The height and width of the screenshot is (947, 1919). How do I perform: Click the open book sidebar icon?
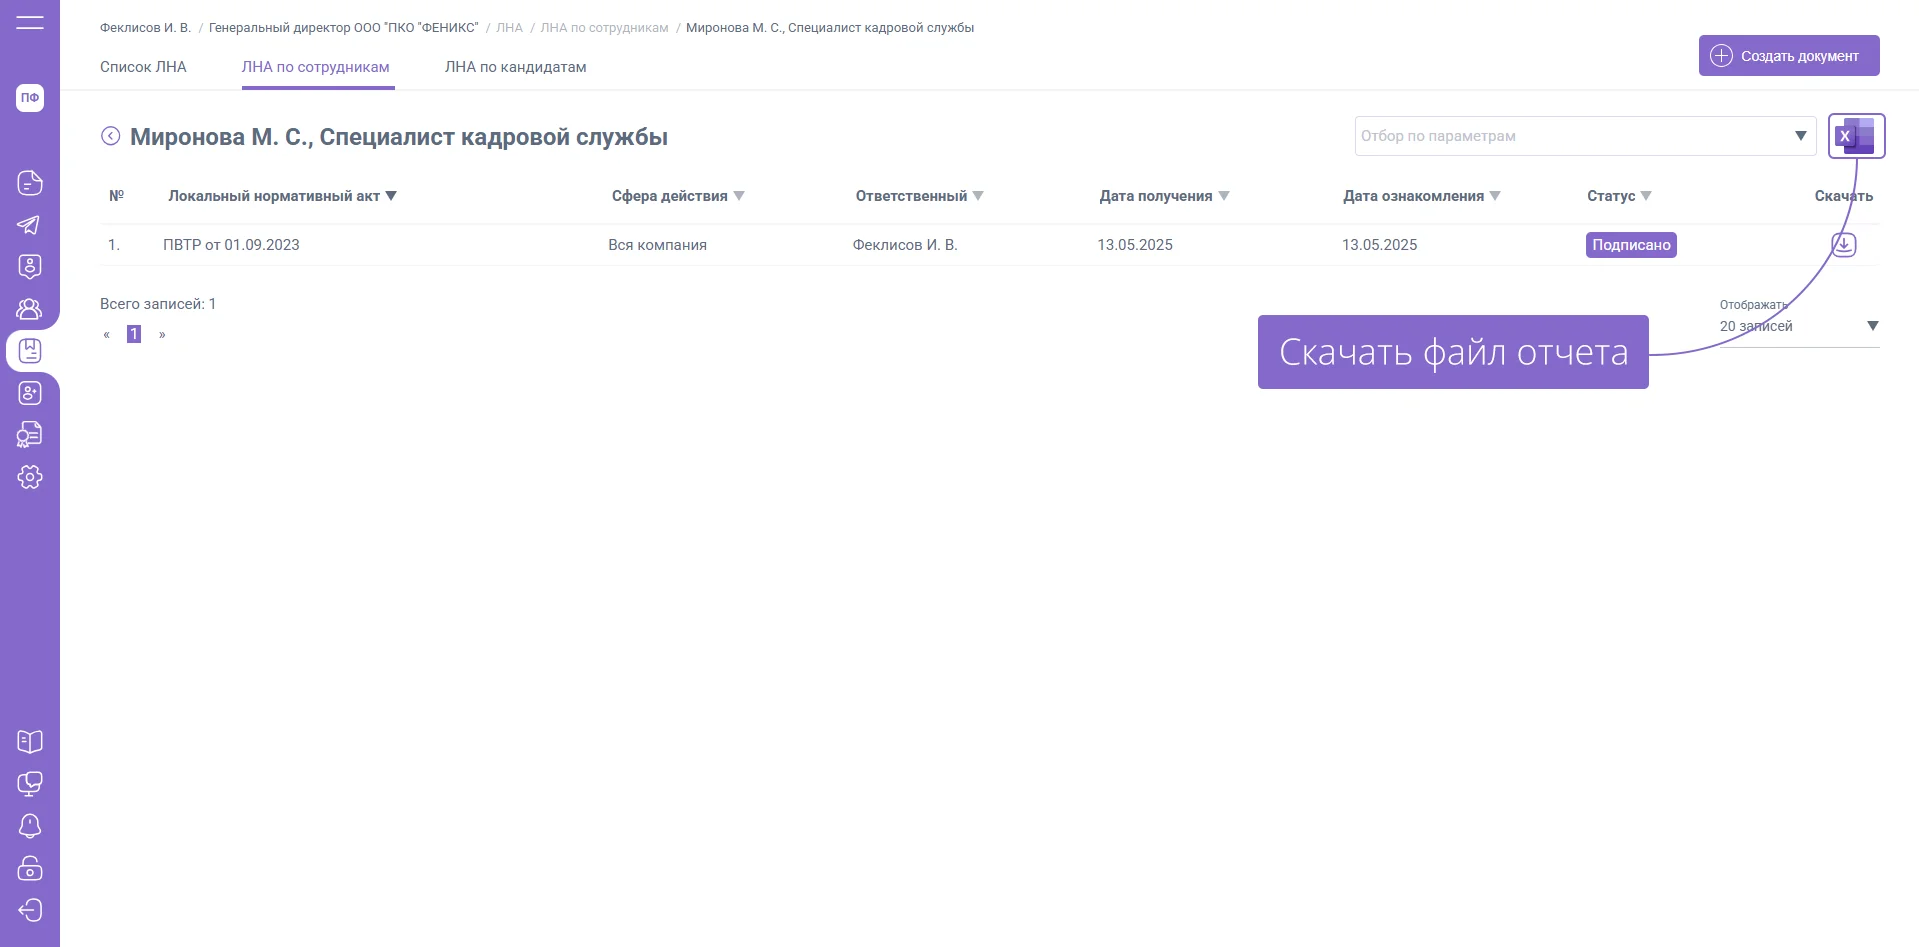tap(30, 742)
